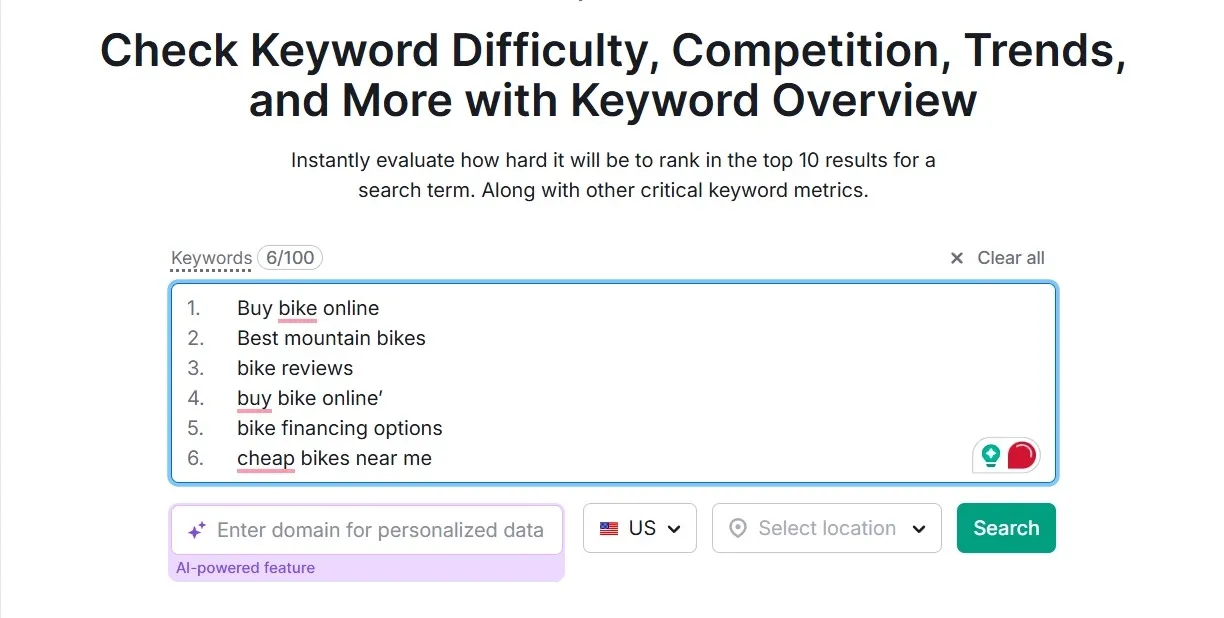Click the red extension icon in keywords box

1021,456
